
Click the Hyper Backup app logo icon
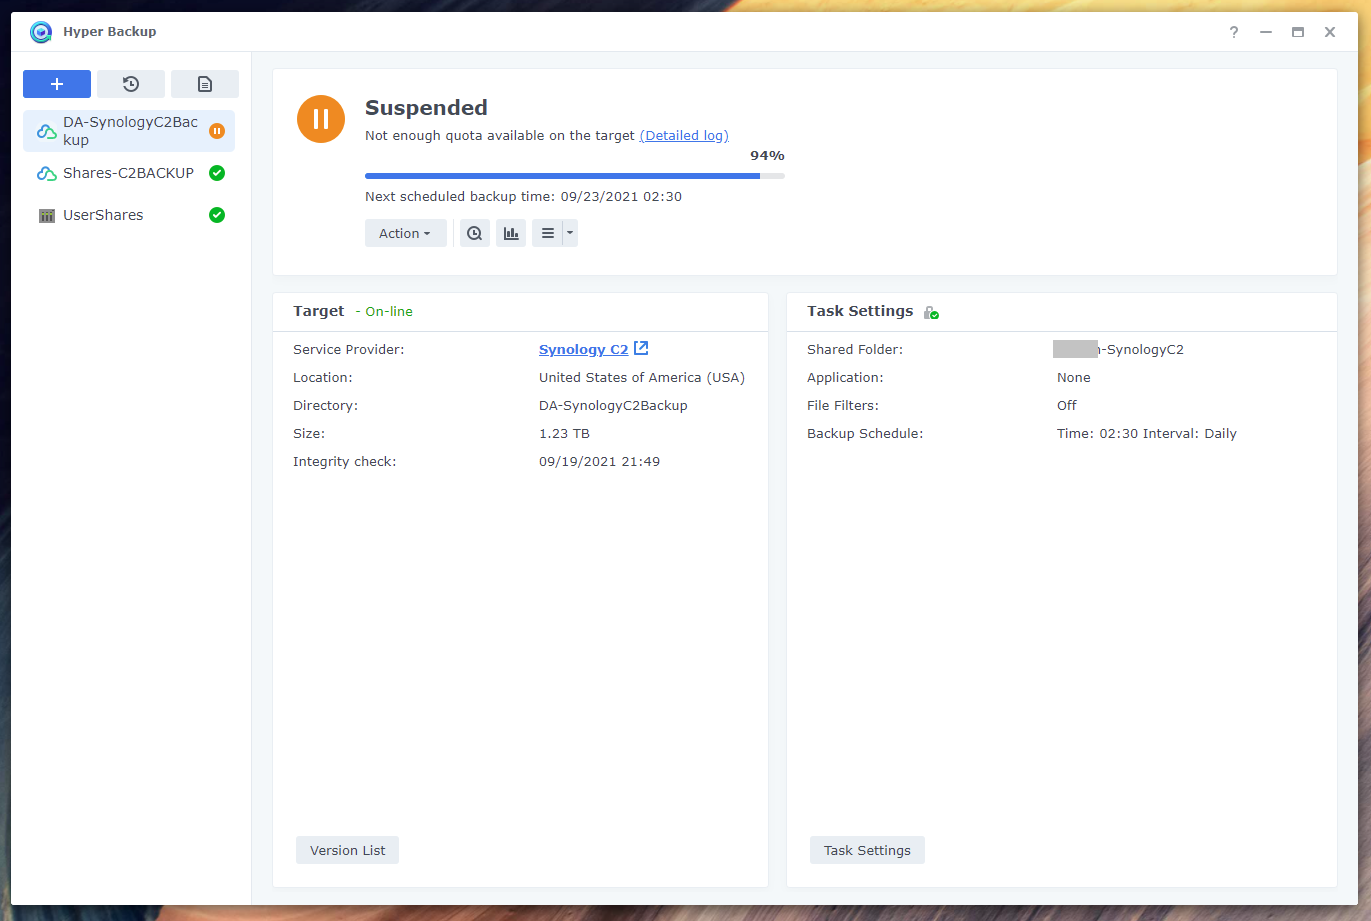(41, 32)
